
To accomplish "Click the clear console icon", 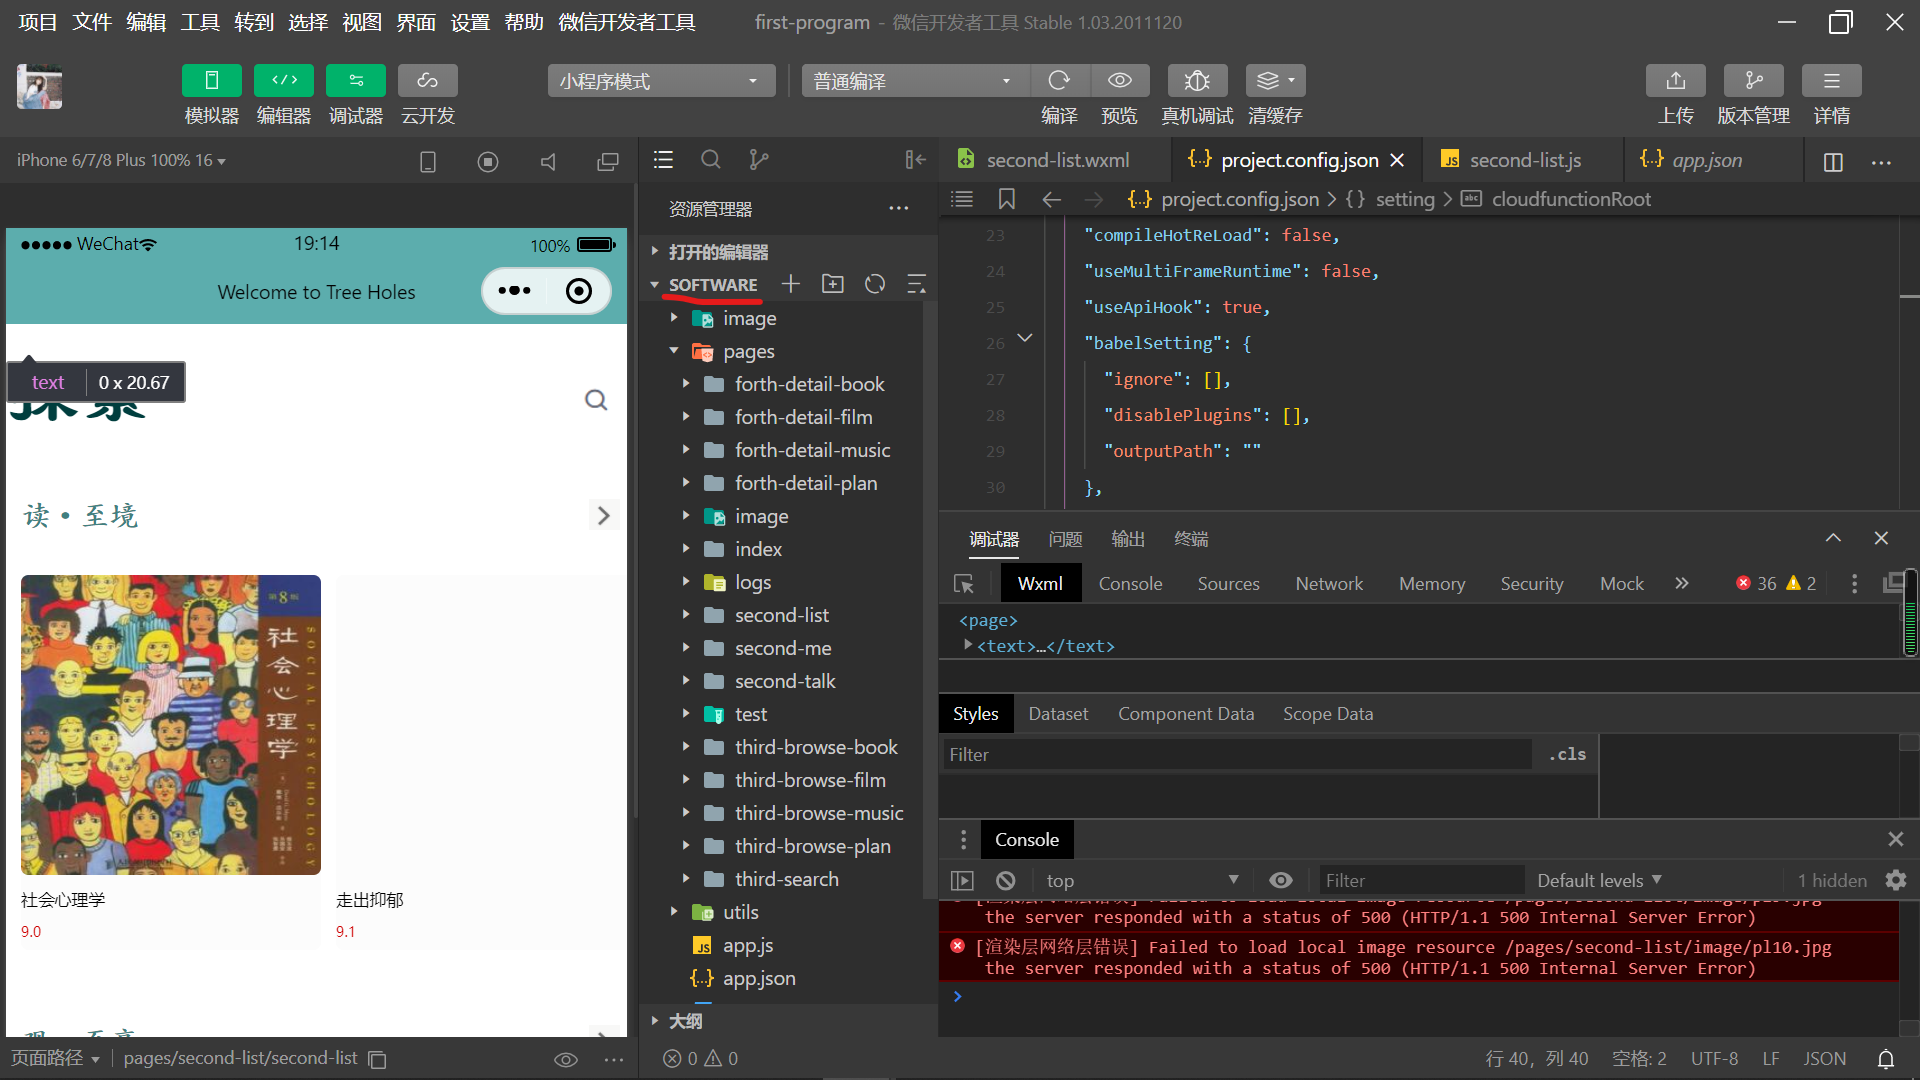I will tap(1006, 881).
